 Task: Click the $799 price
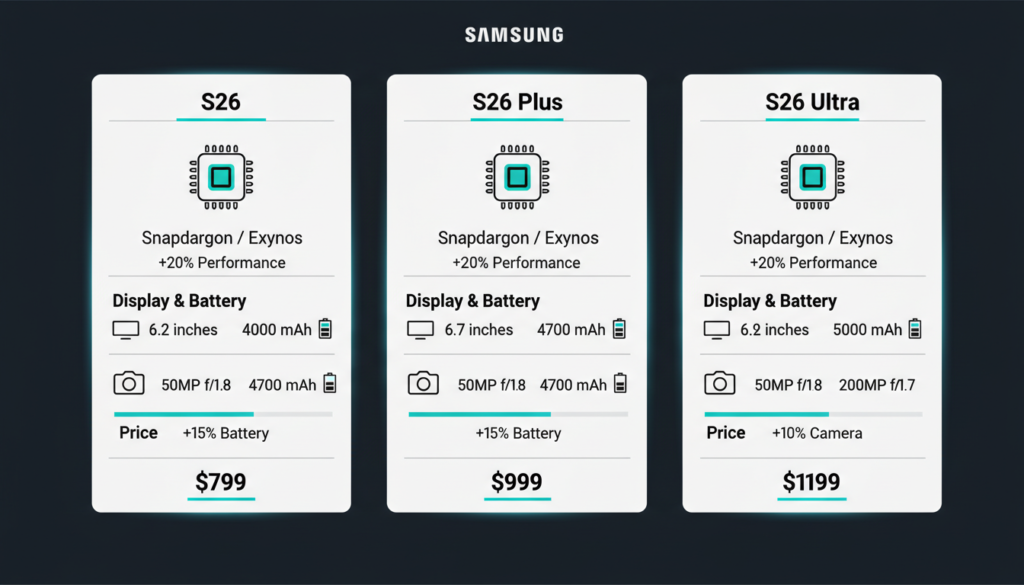click(220, 483)
